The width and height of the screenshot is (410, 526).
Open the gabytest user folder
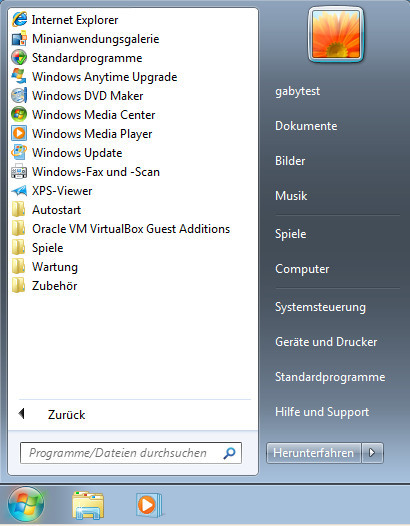coord(298,91)
